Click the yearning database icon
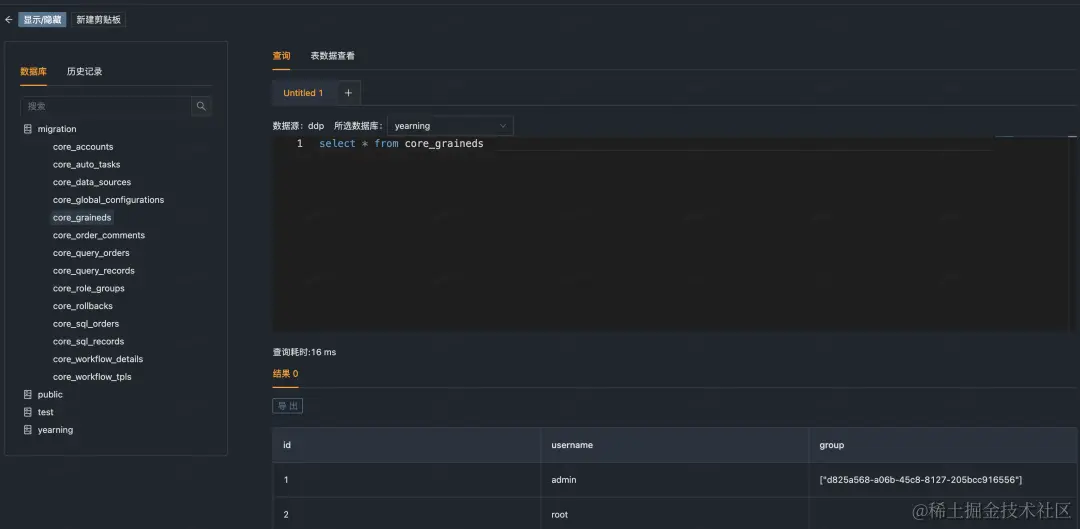1080x529 pixels. (28, 430)
